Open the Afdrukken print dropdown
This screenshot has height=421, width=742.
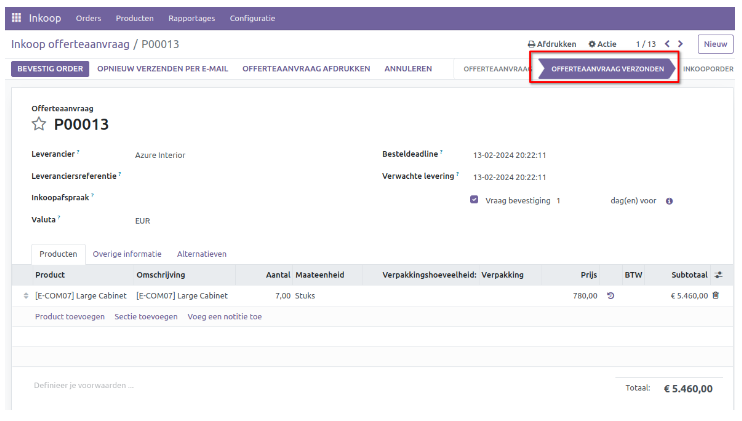click(x=552, y=44)
